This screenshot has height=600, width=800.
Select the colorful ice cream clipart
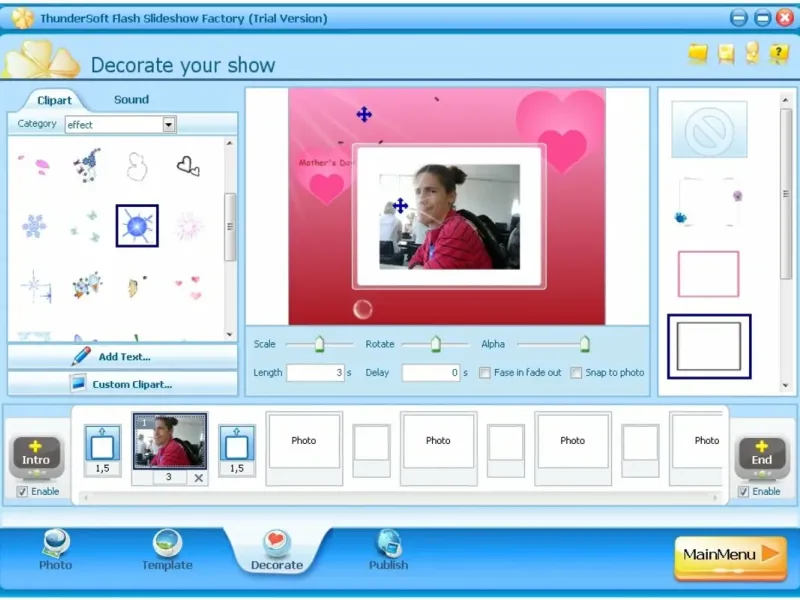click(x=87, y=285)
